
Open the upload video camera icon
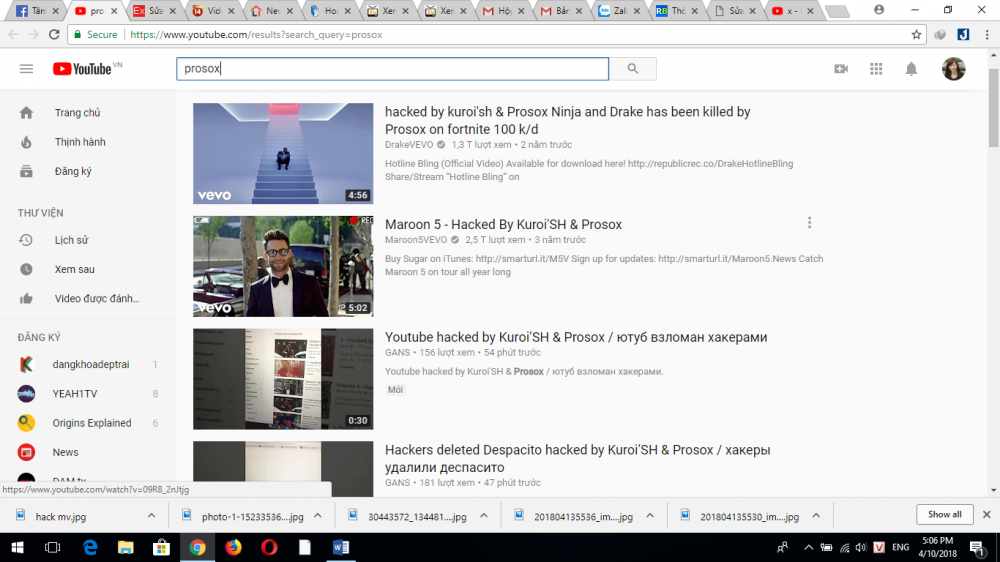point(841,69)
